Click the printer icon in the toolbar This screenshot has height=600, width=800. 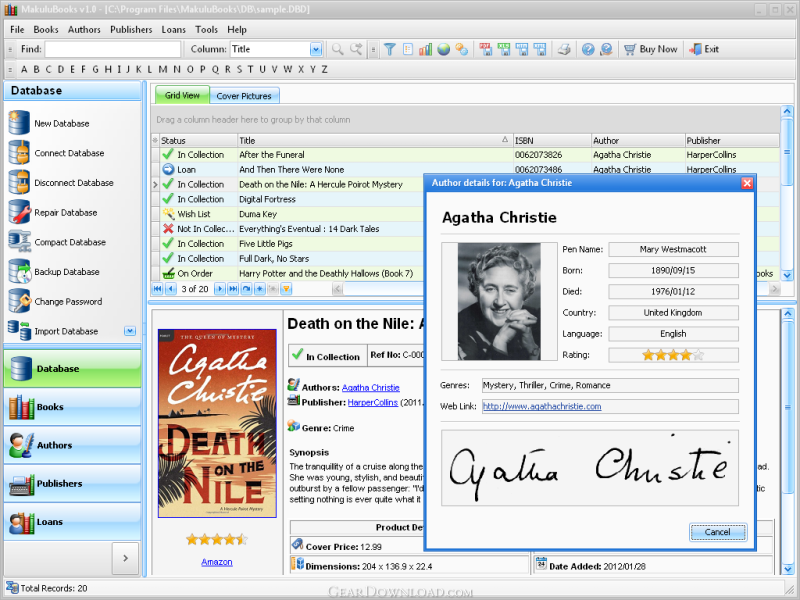point(564,49)
